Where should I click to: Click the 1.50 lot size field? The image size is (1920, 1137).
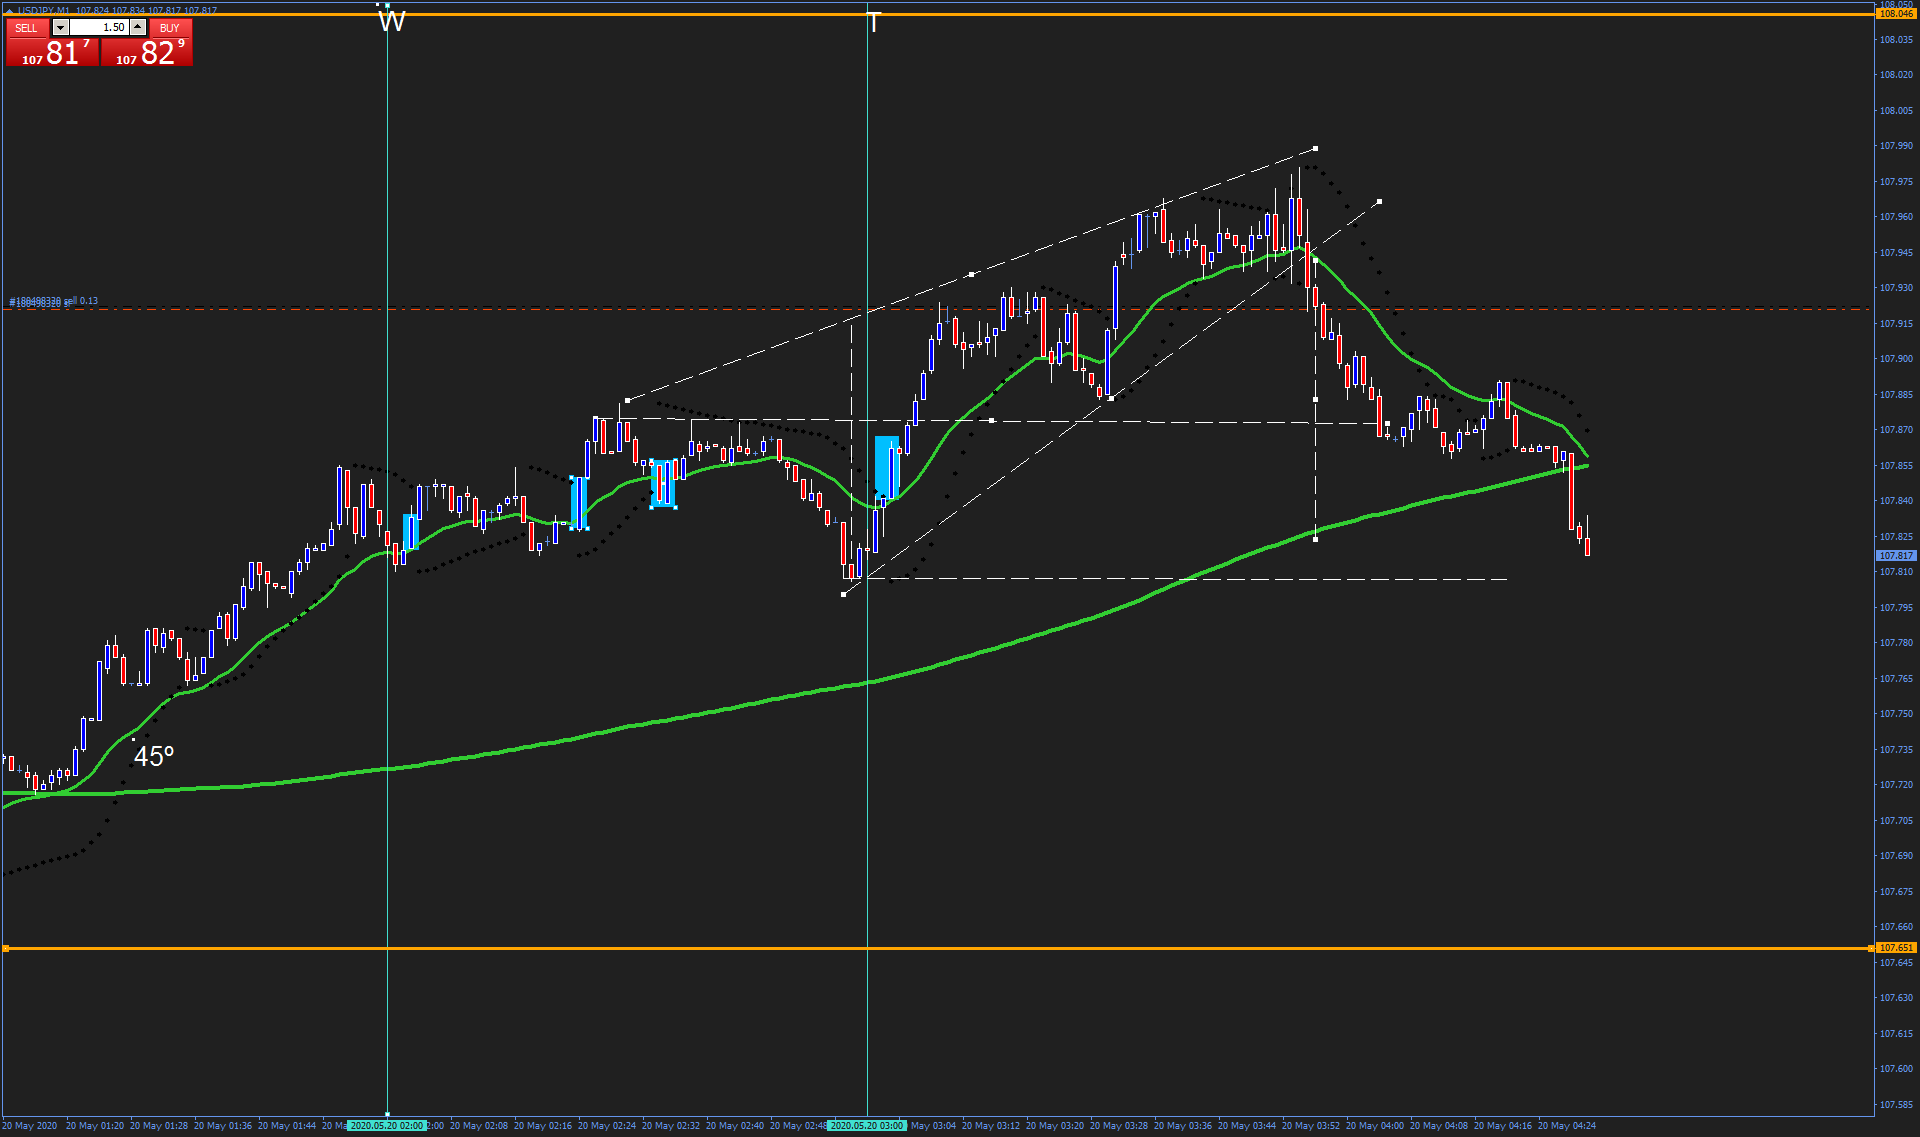pos(99,28)
